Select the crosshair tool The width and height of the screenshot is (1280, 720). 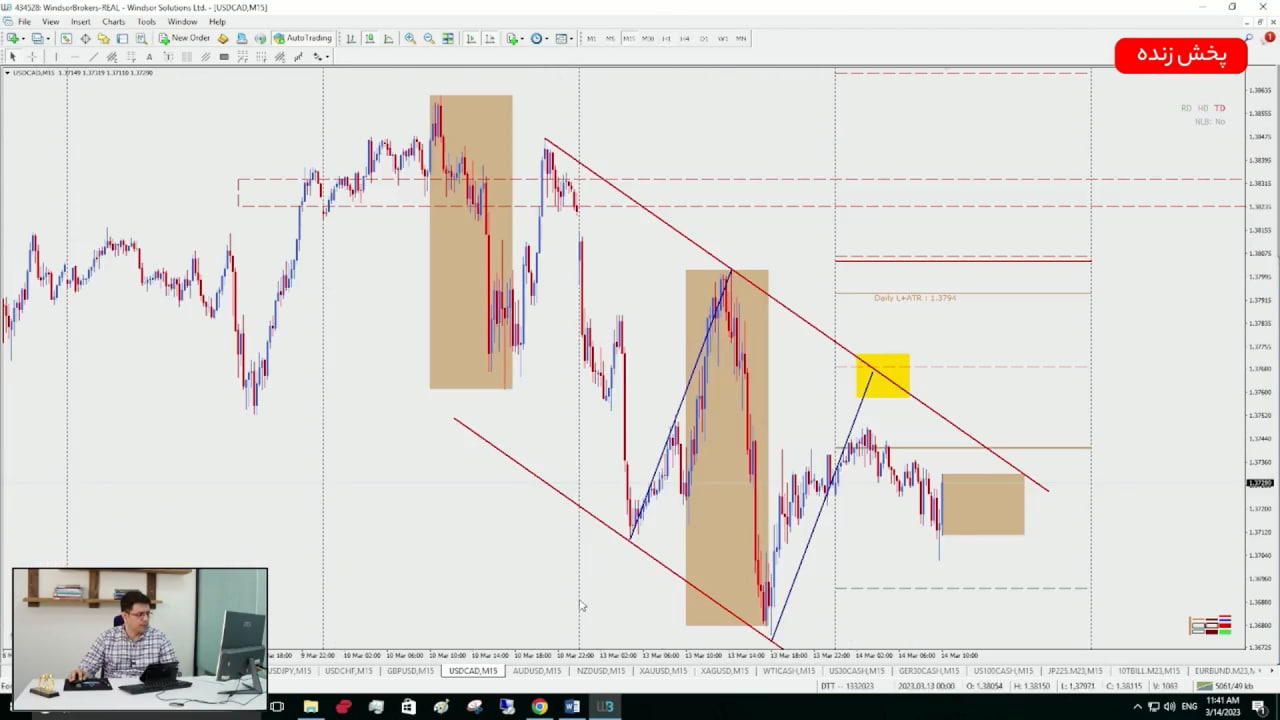pyautogui.click(x=32, y=57)
